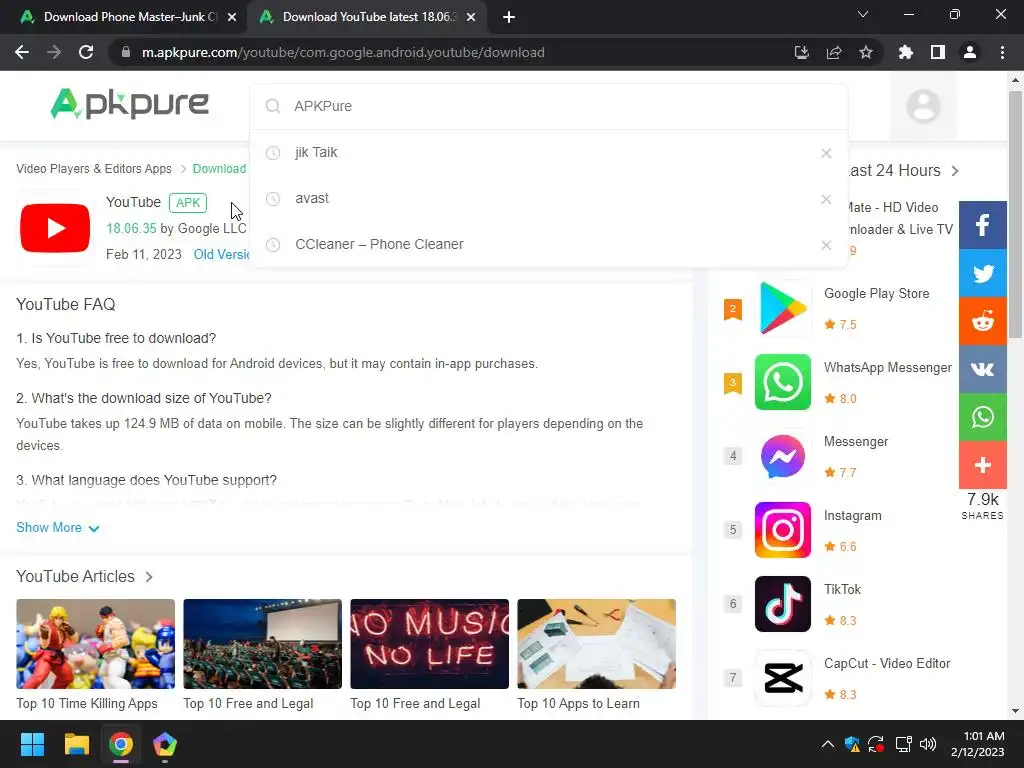
Task: Open the Messenger app icon
Action: click(x=782, y=456)
